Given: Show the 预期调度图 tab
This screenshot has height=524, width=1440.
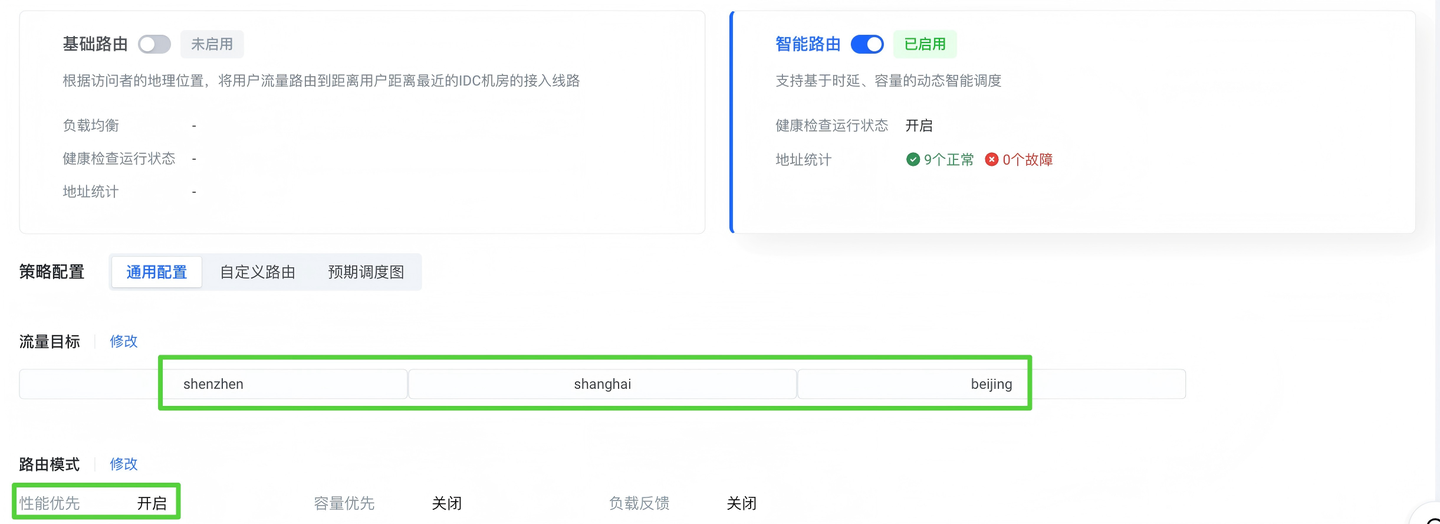Looking at the screenshot, I should (x=366, y=272).
